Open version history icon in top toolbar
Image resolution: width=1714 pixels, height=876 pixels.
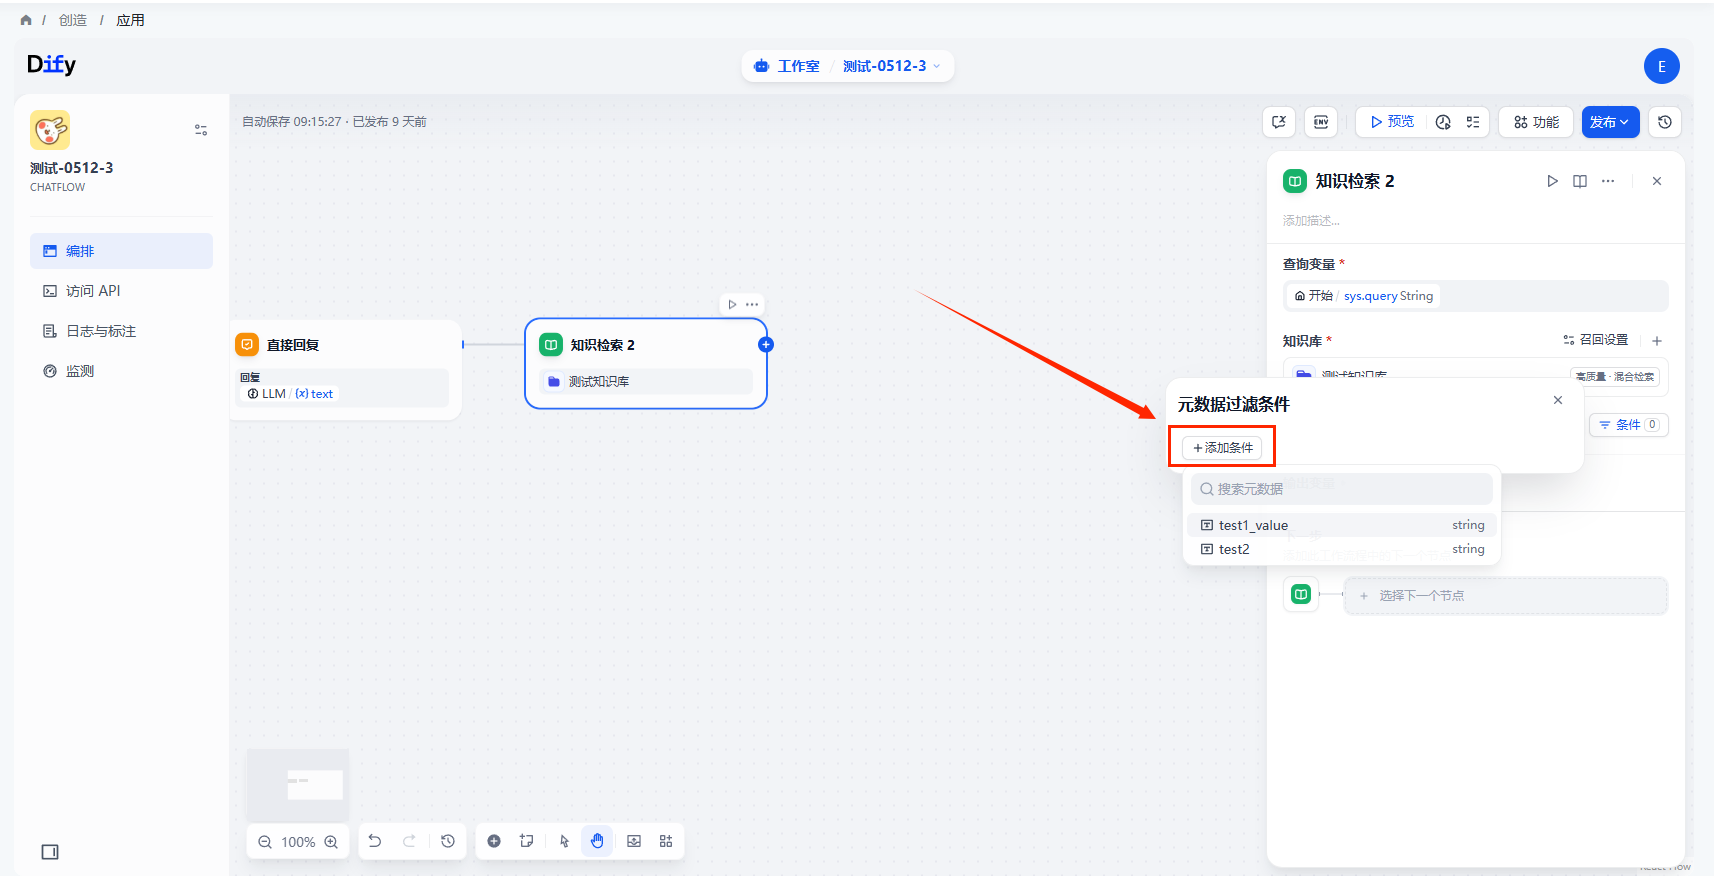1665,122
